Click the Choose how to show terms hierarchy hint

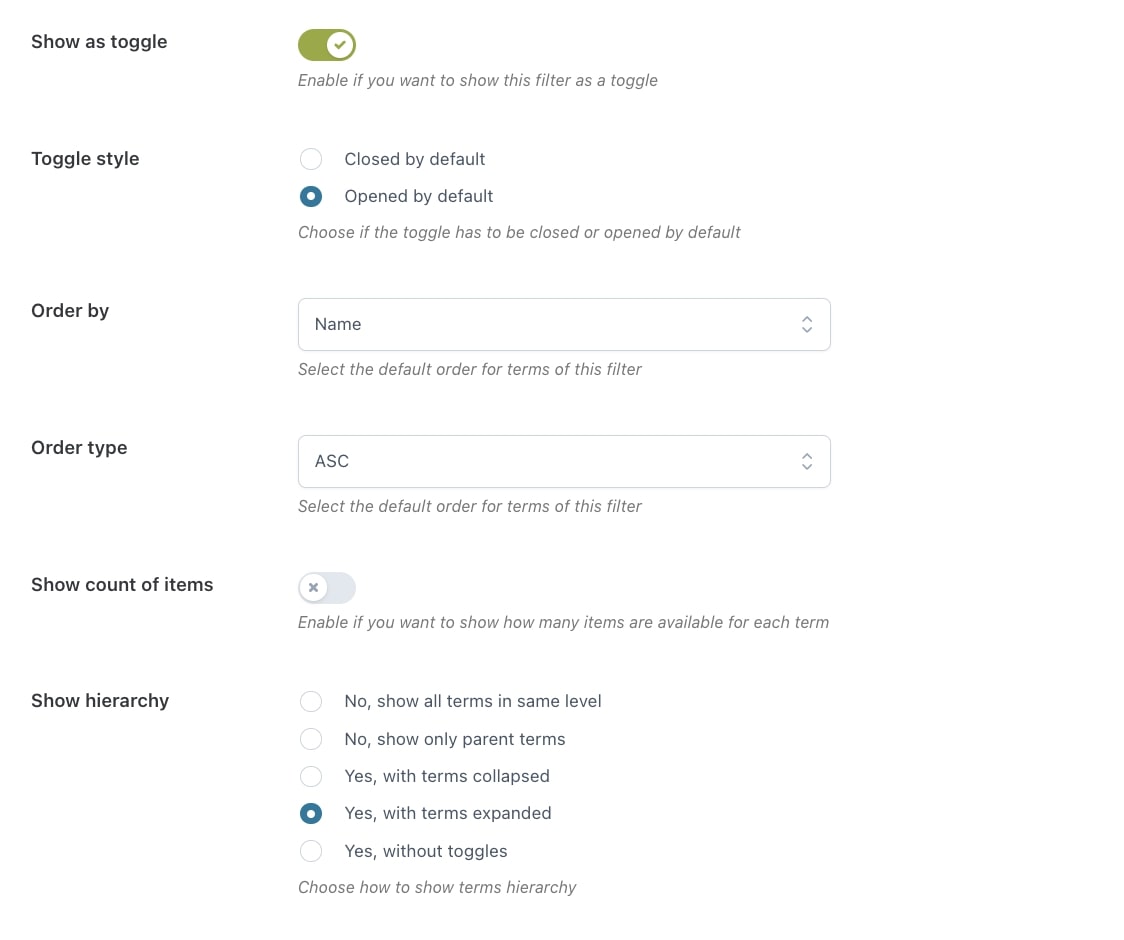click(x=437, y=887)
